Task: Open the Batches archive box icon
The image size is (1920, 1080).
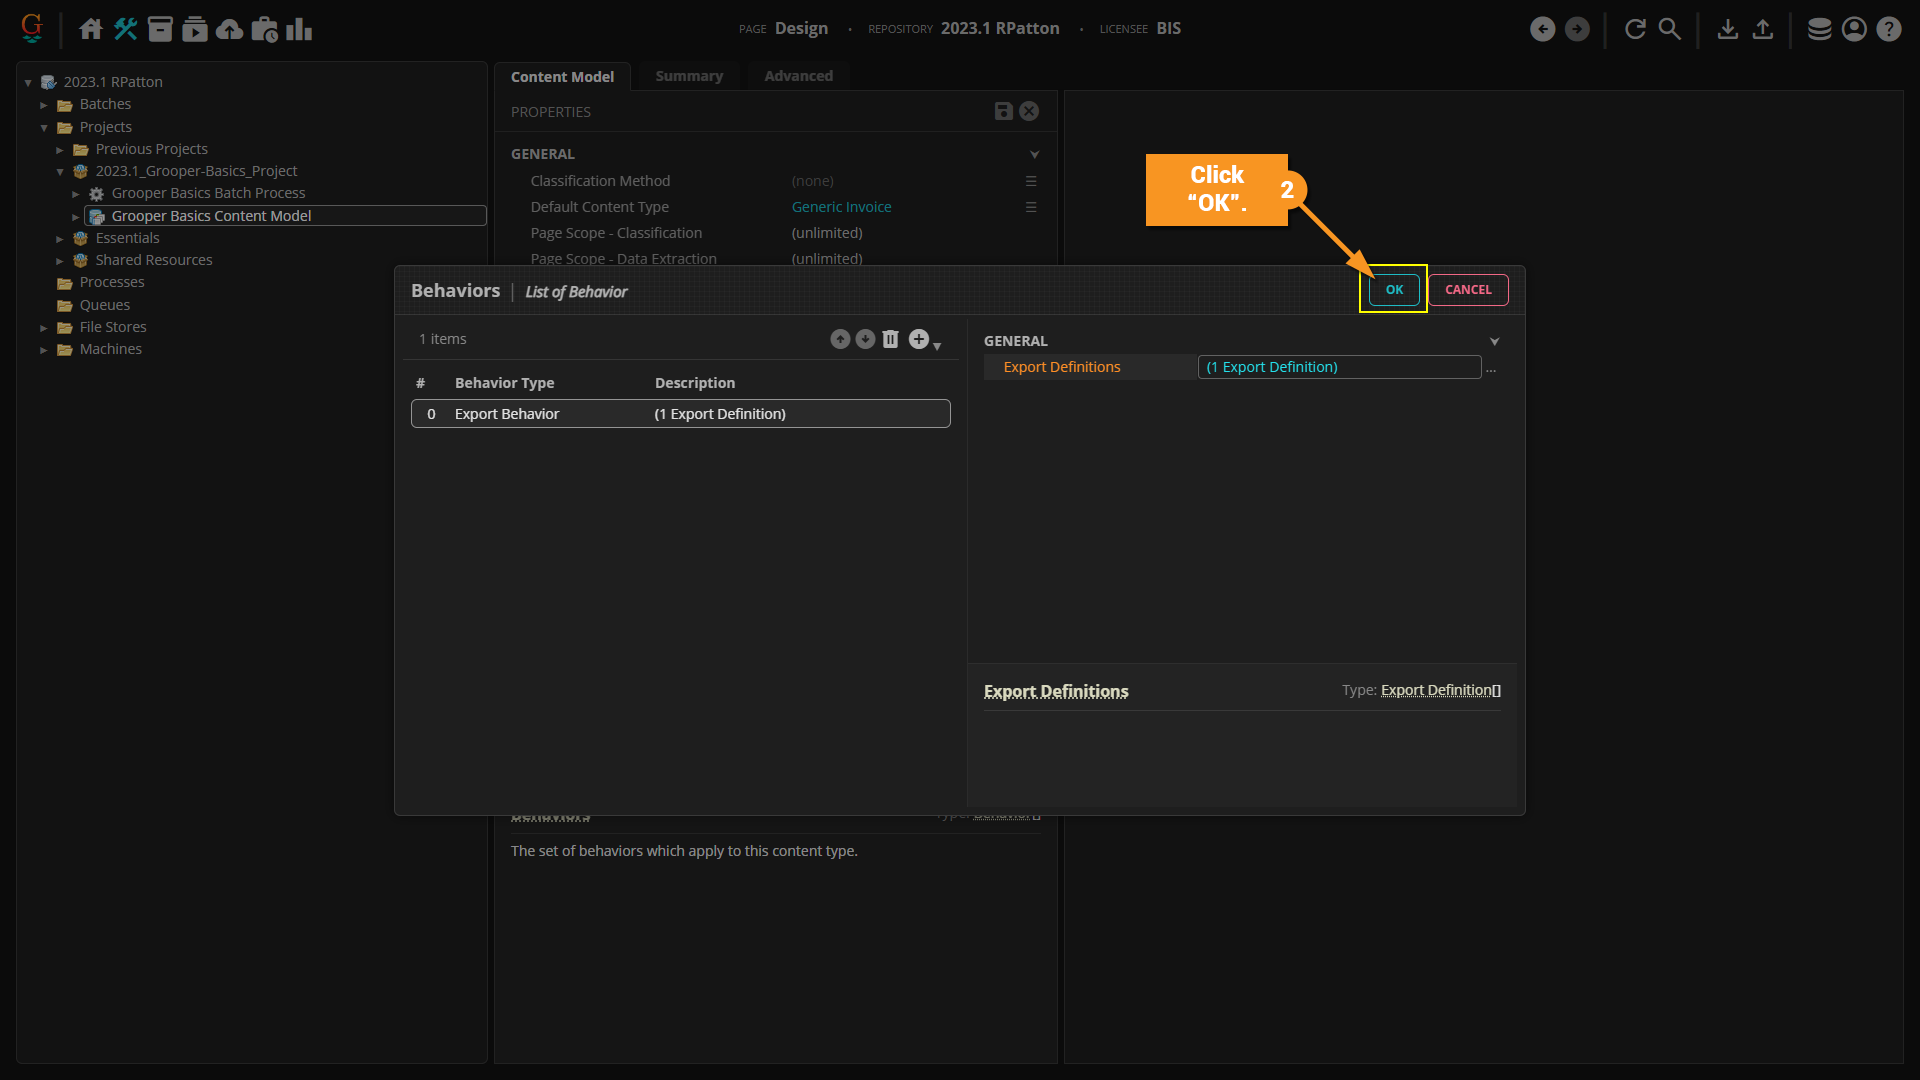Action: coord(160,29)
